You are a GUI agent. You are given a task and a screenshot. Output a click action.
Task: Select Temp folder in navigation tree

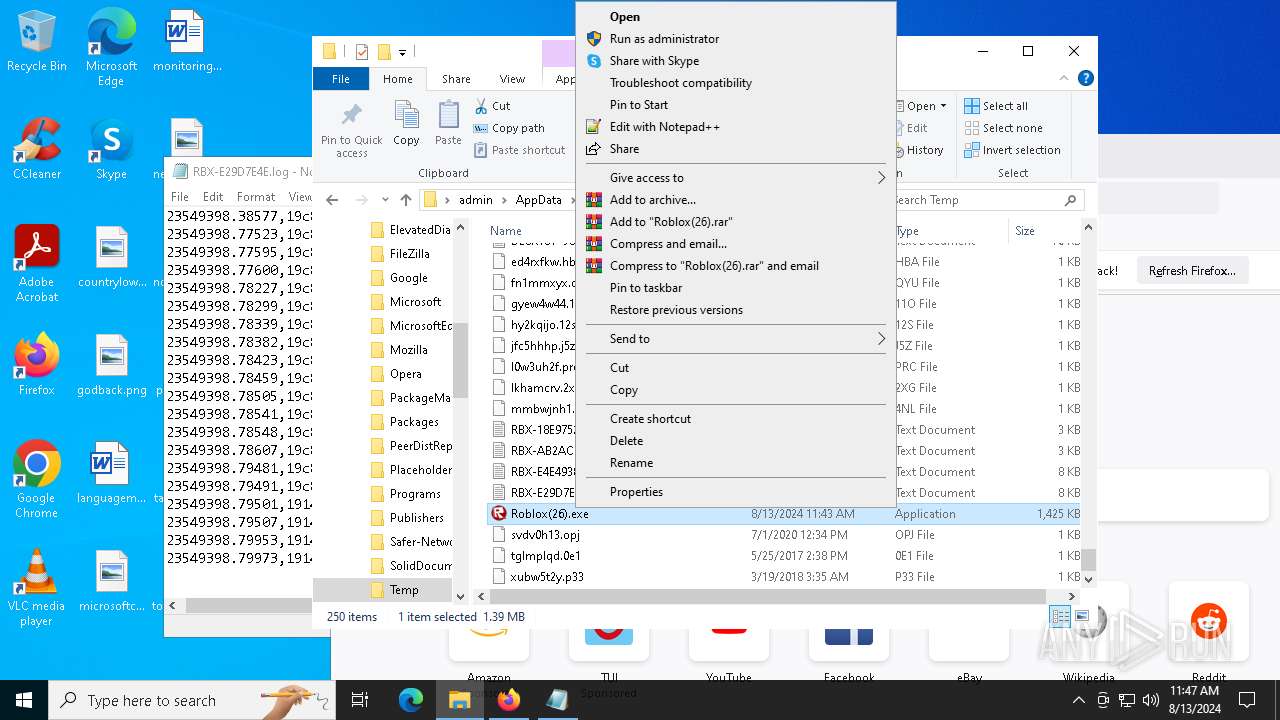click(404, 590)
